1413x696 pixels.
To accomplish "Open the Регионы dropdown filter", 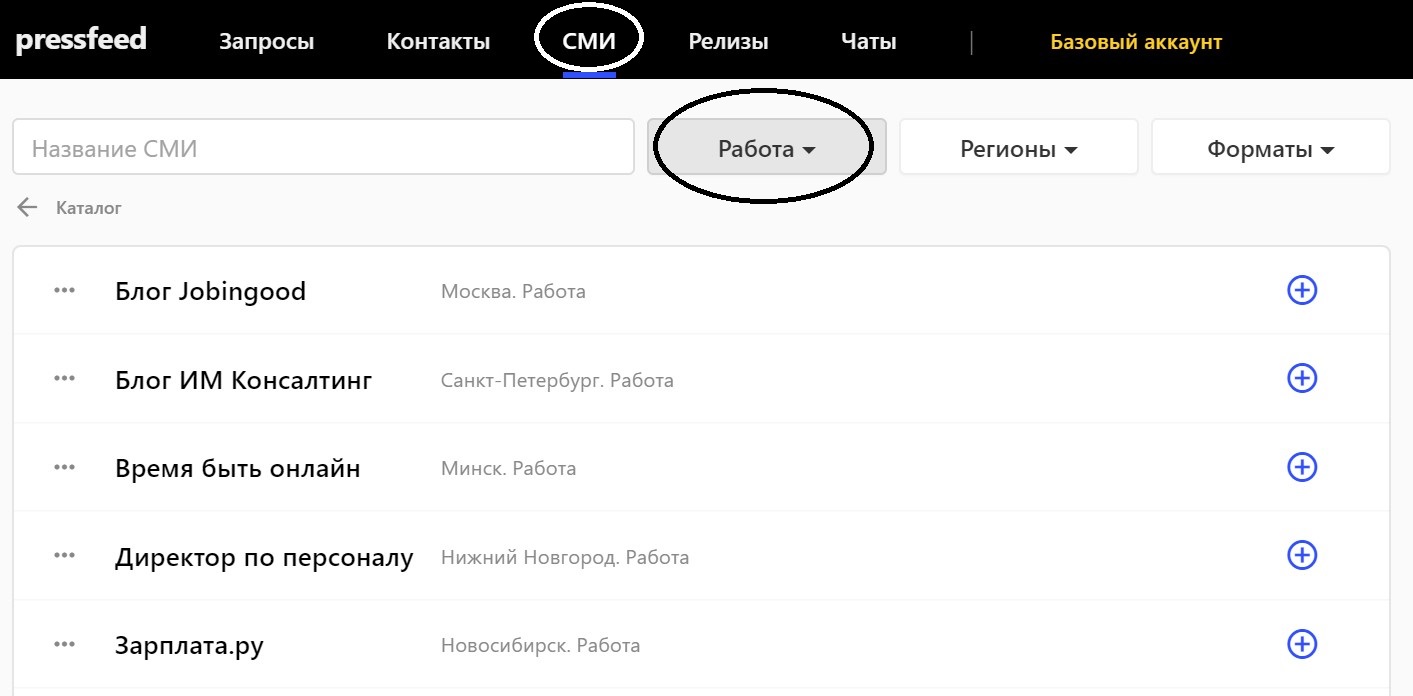I will tap(1018, 149).
